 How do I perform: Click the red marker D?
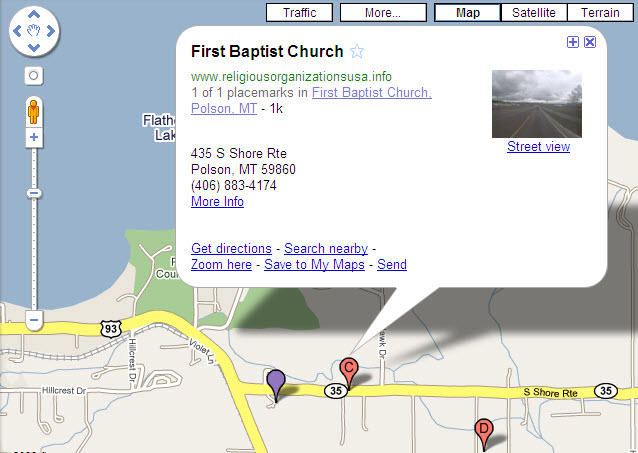pyautogui.click(x=483, y=429)
